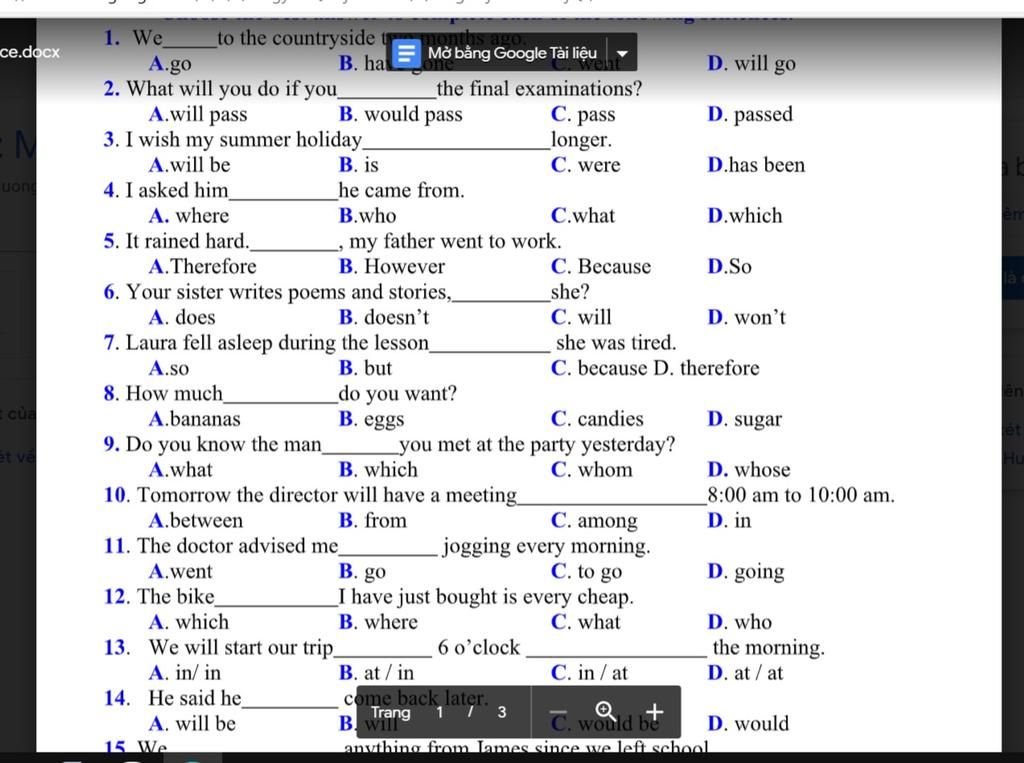The height and width of the screenshot is (763, 1024).
Task: Select option 'D.which' in question 4
Action: click(x=745, y=216)
